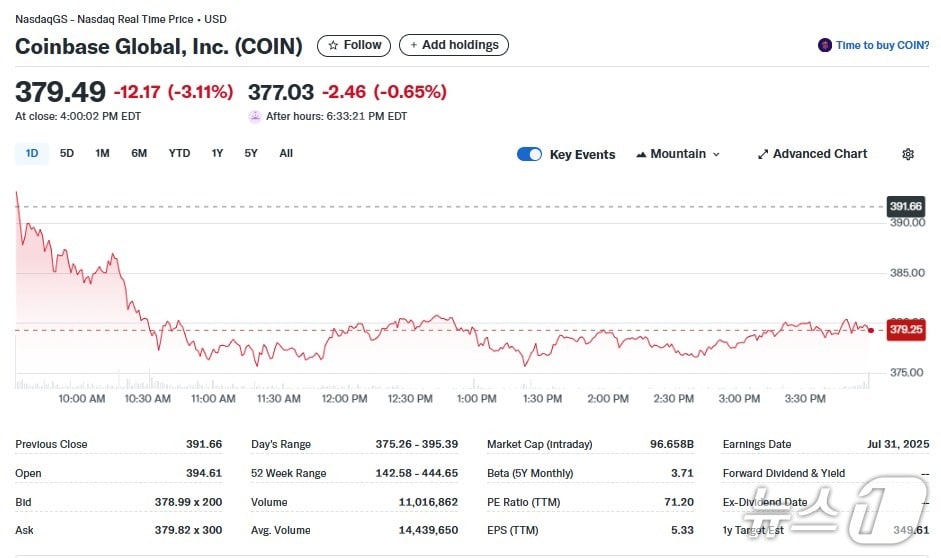Click the star icon in Follow button
This screenshot has height=558, width=941.
(333, 45)
